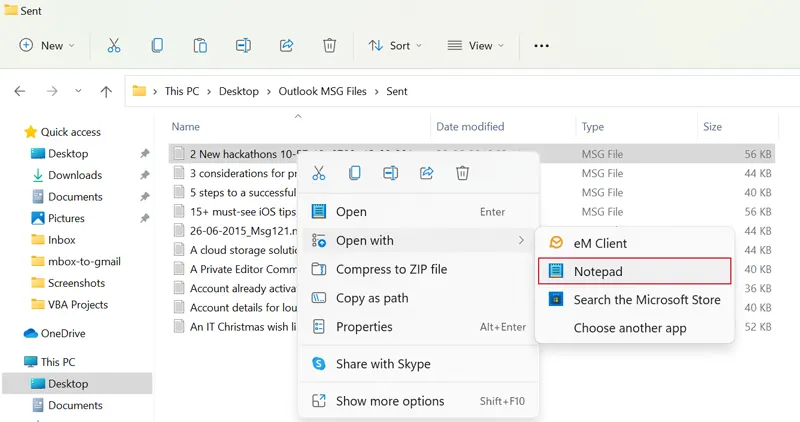Select the file '15+ must-see iOS tips'
The width and height of the screenshot is (800, 422).
point(235,212)
